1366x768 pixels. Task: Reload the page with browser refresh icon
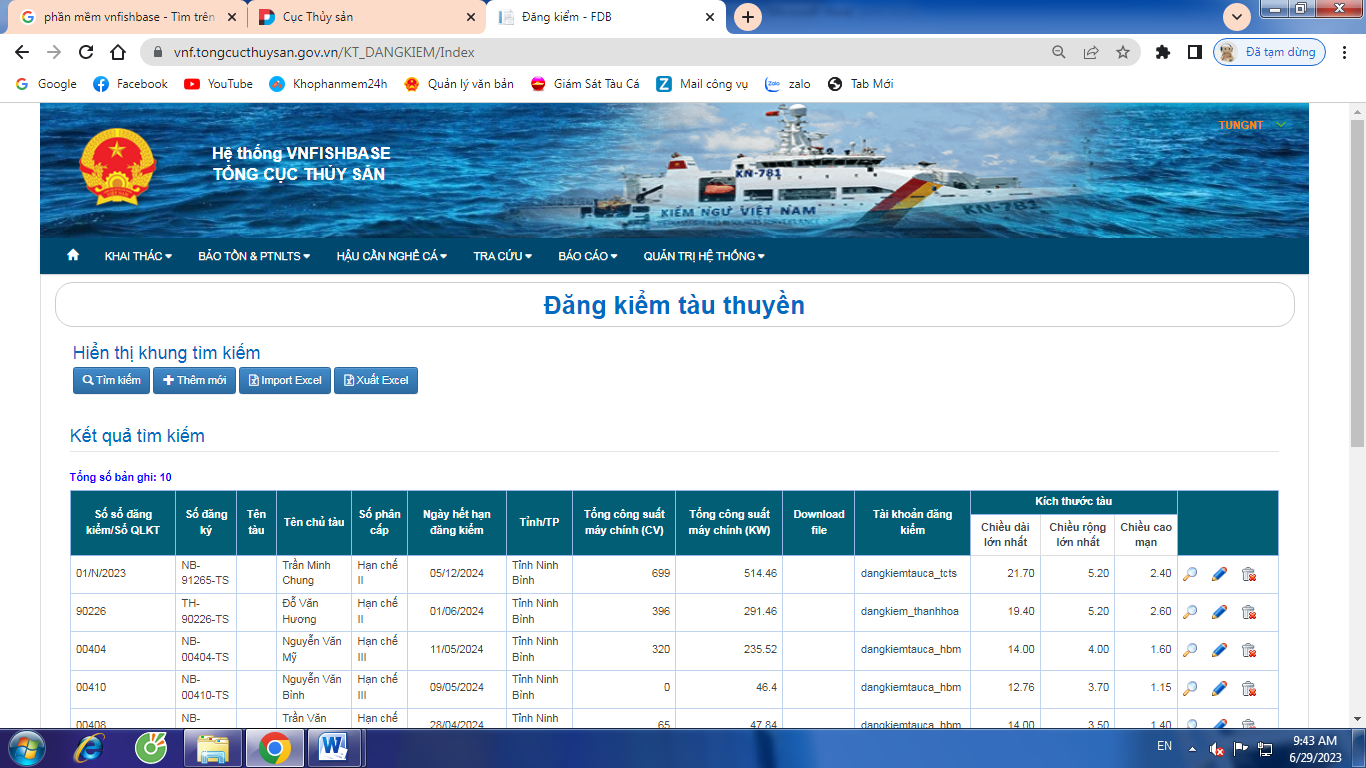[86, 52]
